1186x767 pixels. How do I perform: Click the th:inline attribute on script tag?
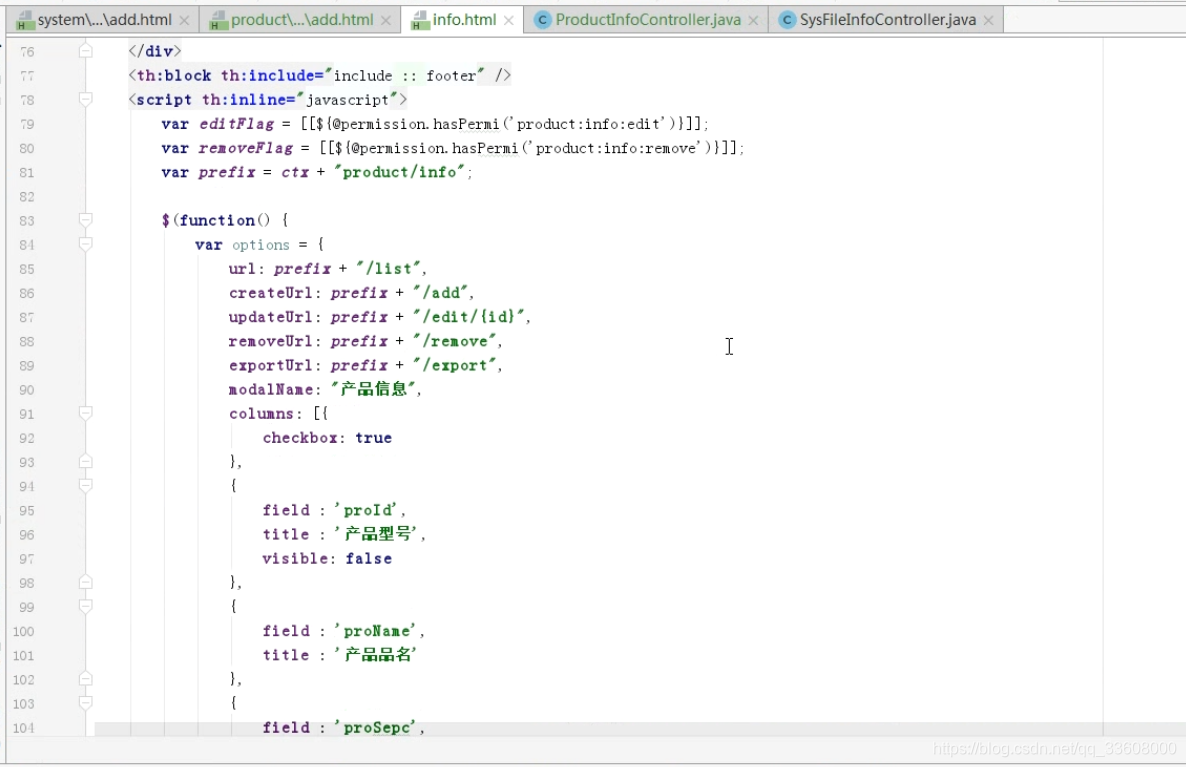[x=248, y=99]
